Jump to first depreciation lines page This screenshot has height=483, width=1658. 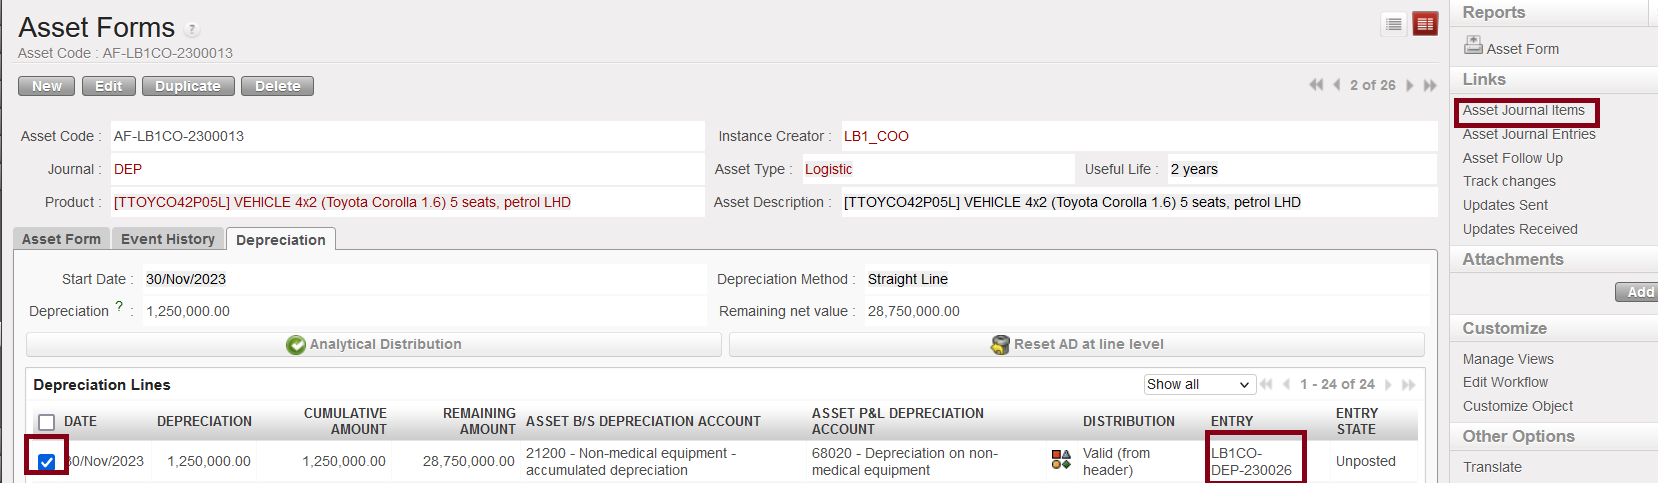pyautogui.click(x=1267, y=384)
